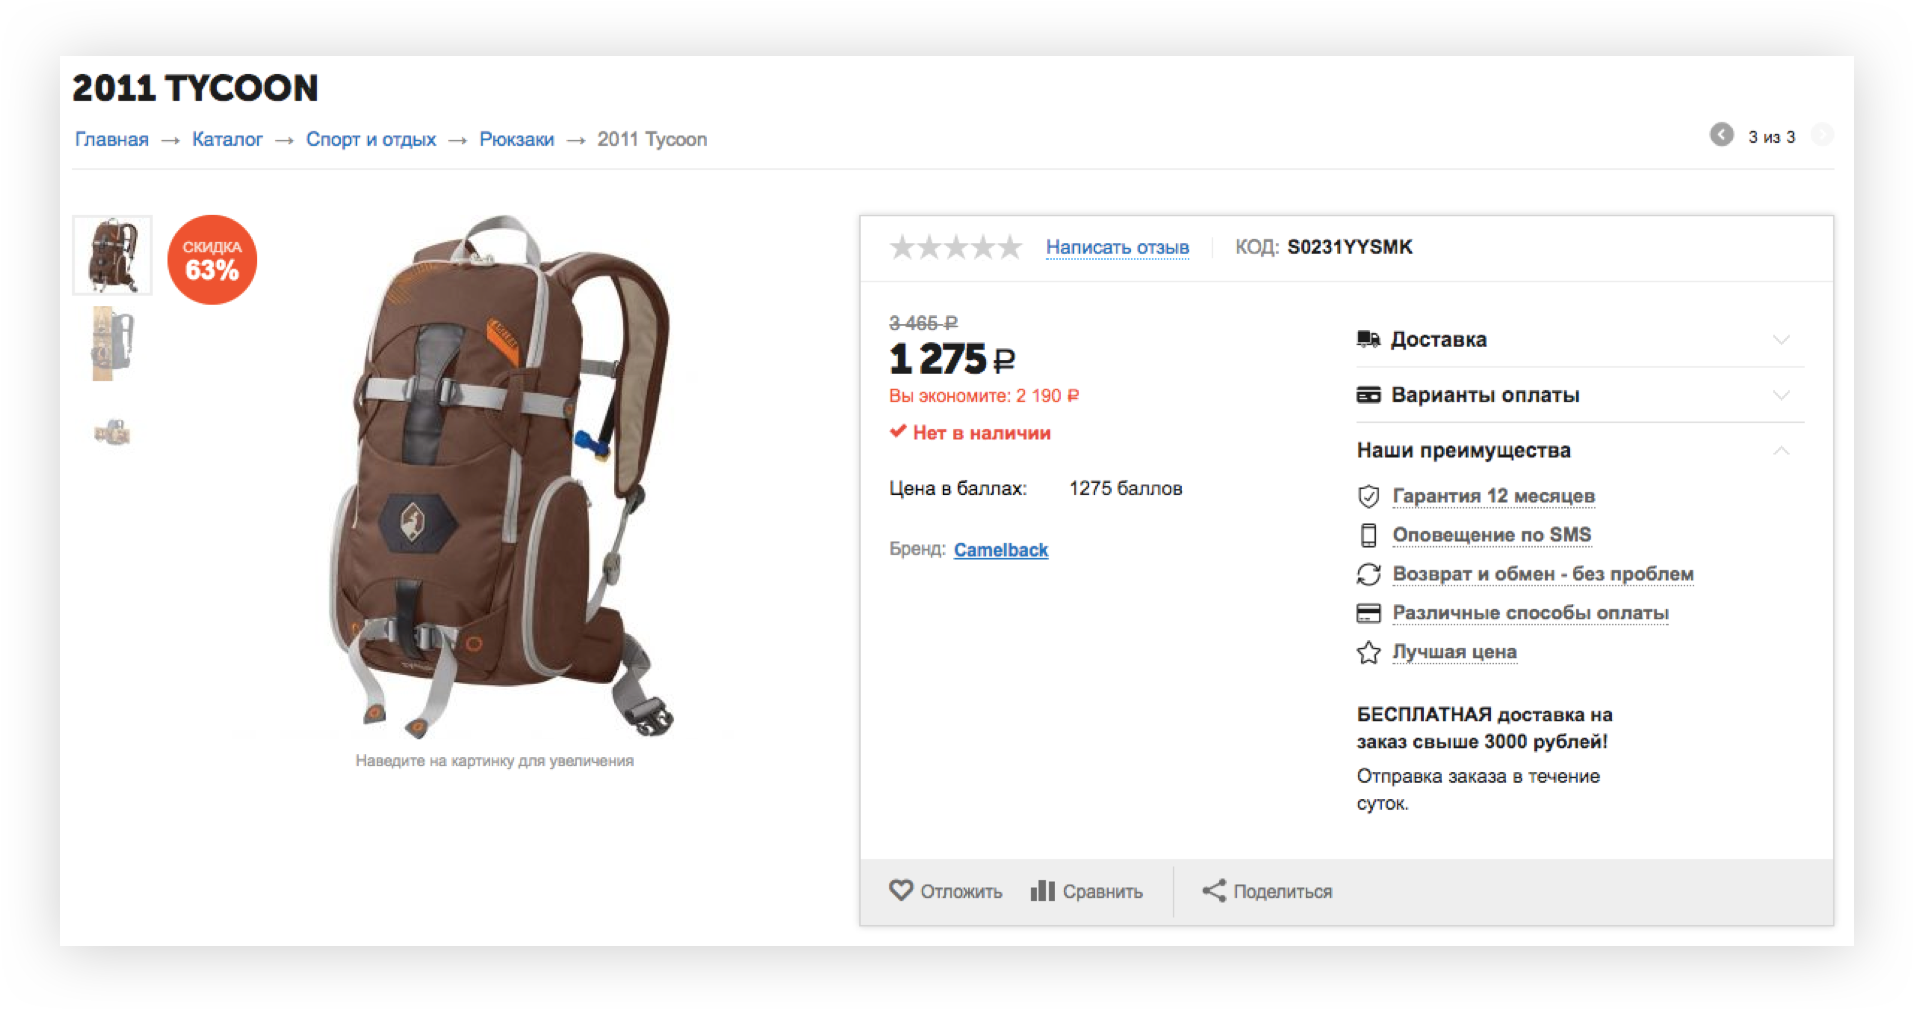Expand the Доставка section chevron
1914x1010 pixels.
click(x=1781, y=340)
